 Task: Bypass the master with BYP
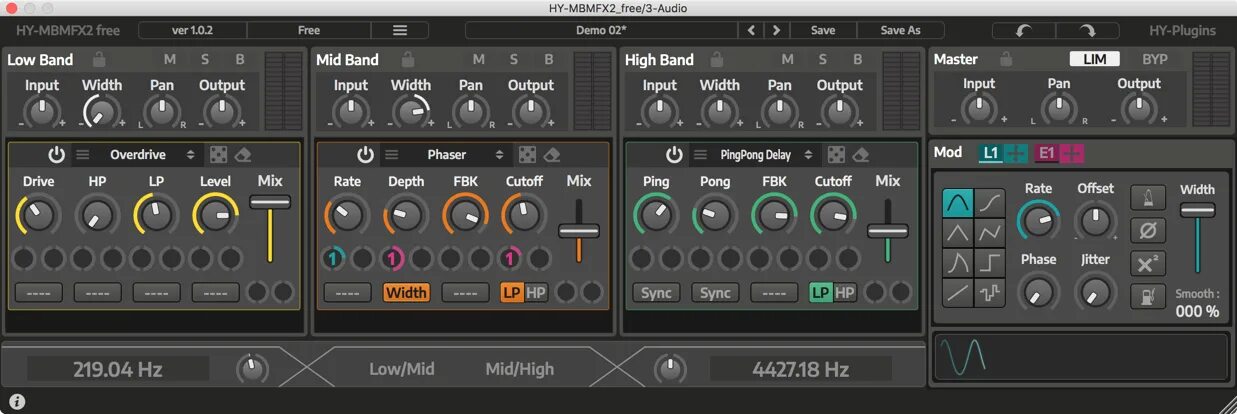click(1155, 60)
